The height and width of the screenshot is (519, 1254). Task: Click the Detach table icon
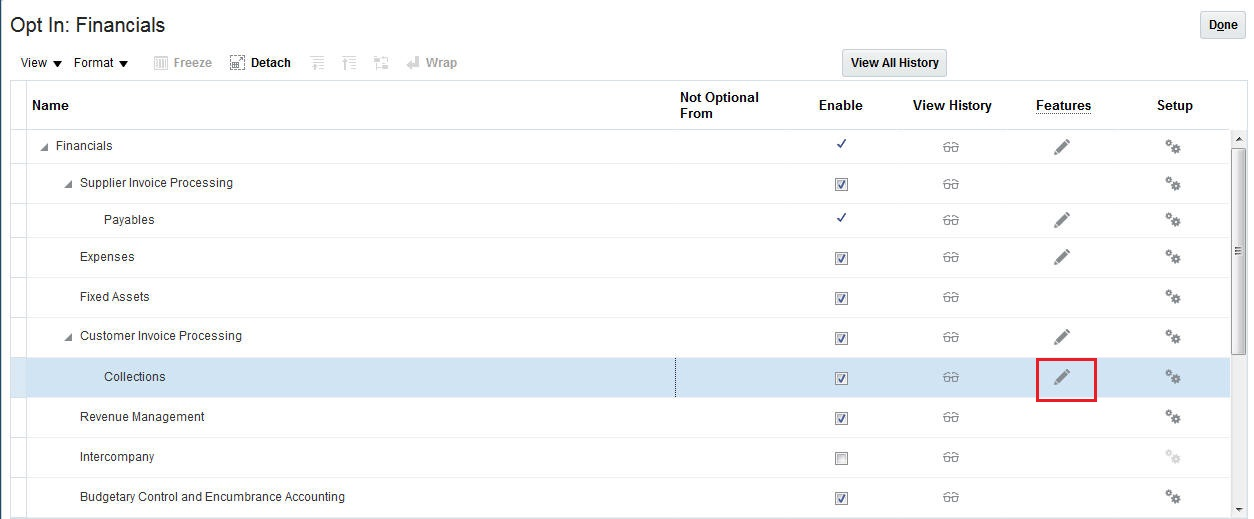point(260,63)
